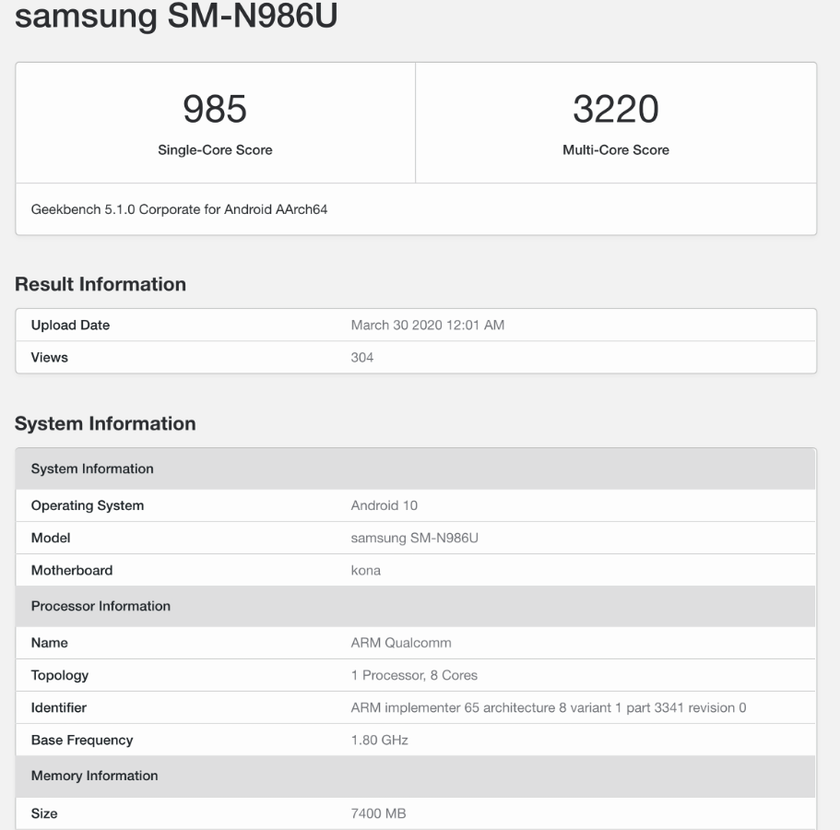
Task: Click the gray "System Information" table header row
Action: [x=416, y=469]
